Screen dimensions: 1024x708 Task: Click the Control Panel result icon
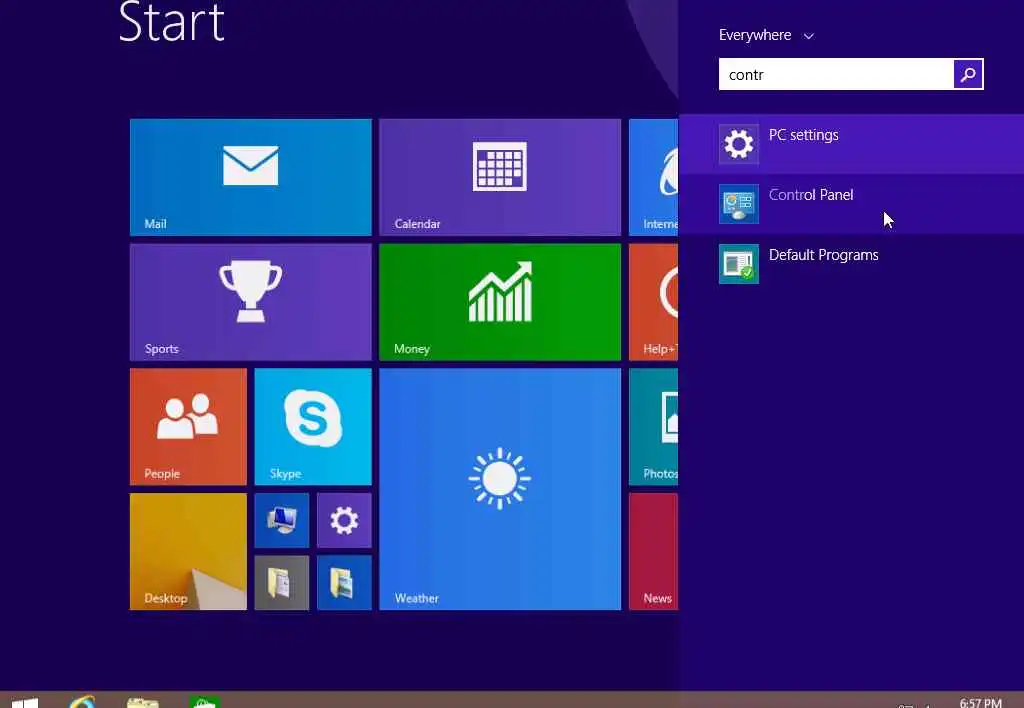point(739,204)
